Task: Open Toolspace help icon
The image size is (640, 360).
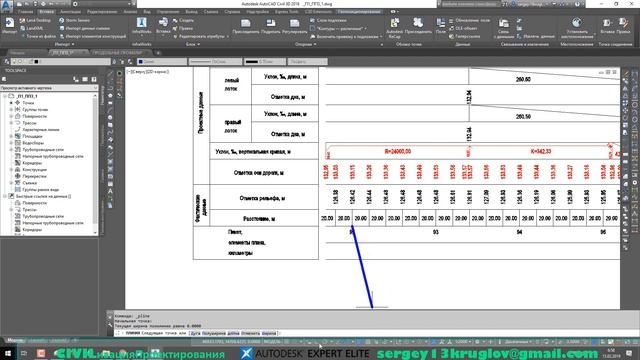Action: (x=94, y=79)
